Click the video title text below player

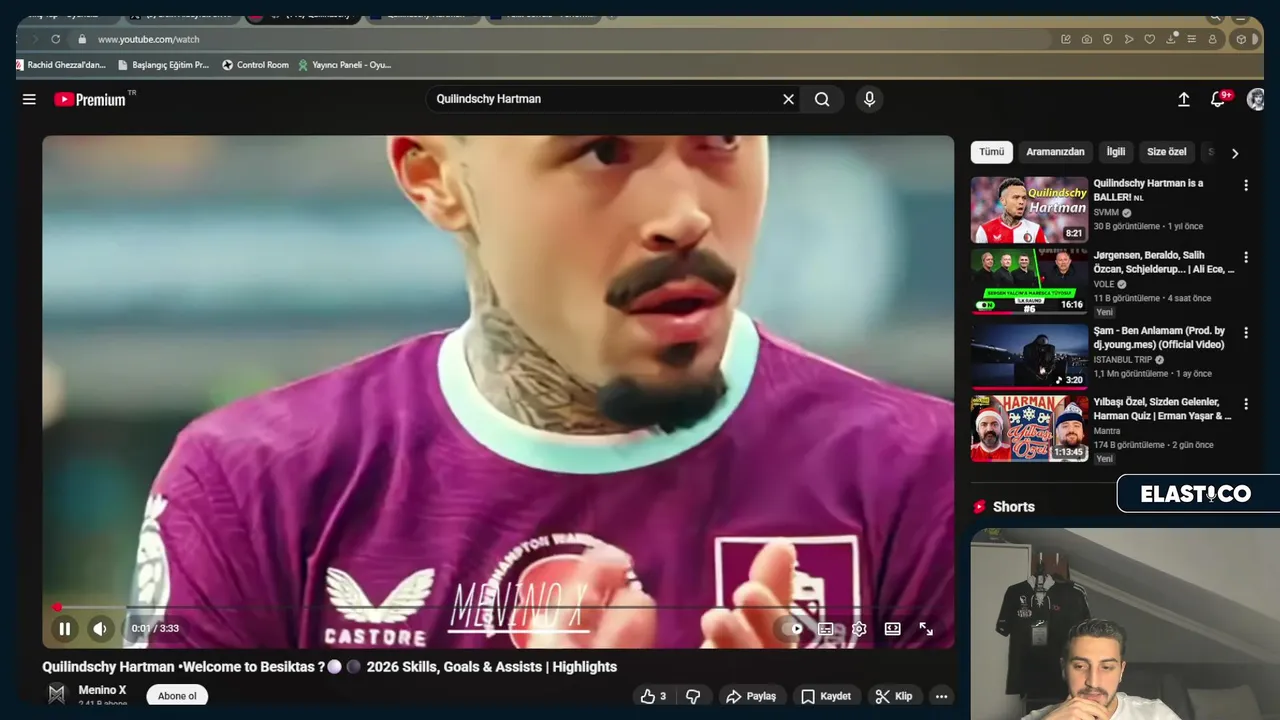[x=329, y=667]
